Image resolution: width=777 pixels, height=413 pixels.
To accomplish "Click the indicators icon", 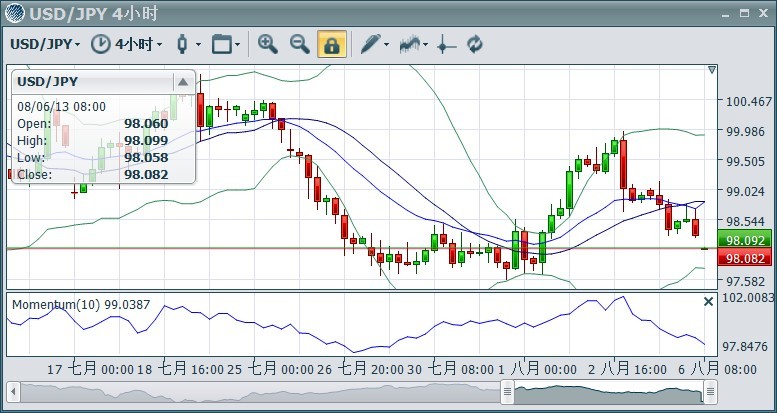I will (410, 44).
